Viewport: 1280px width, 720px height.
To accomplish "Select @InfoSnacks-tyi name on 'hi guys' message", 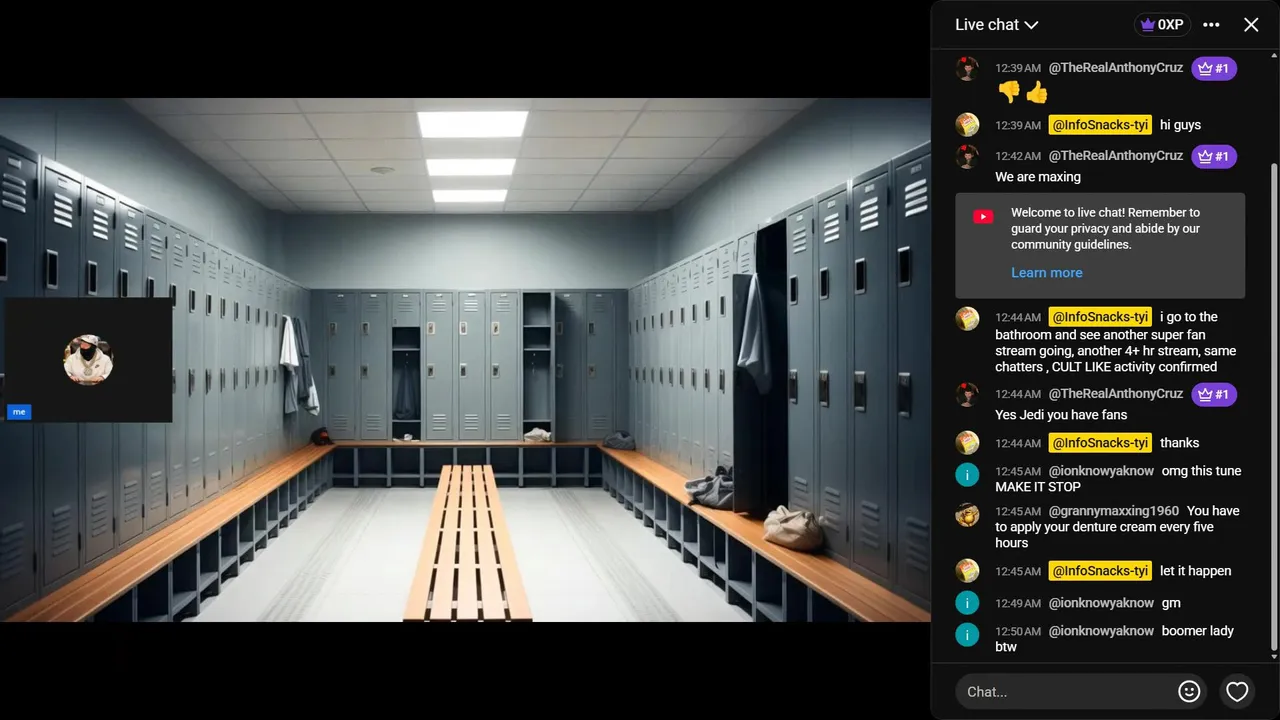I will click(1100, 125).
